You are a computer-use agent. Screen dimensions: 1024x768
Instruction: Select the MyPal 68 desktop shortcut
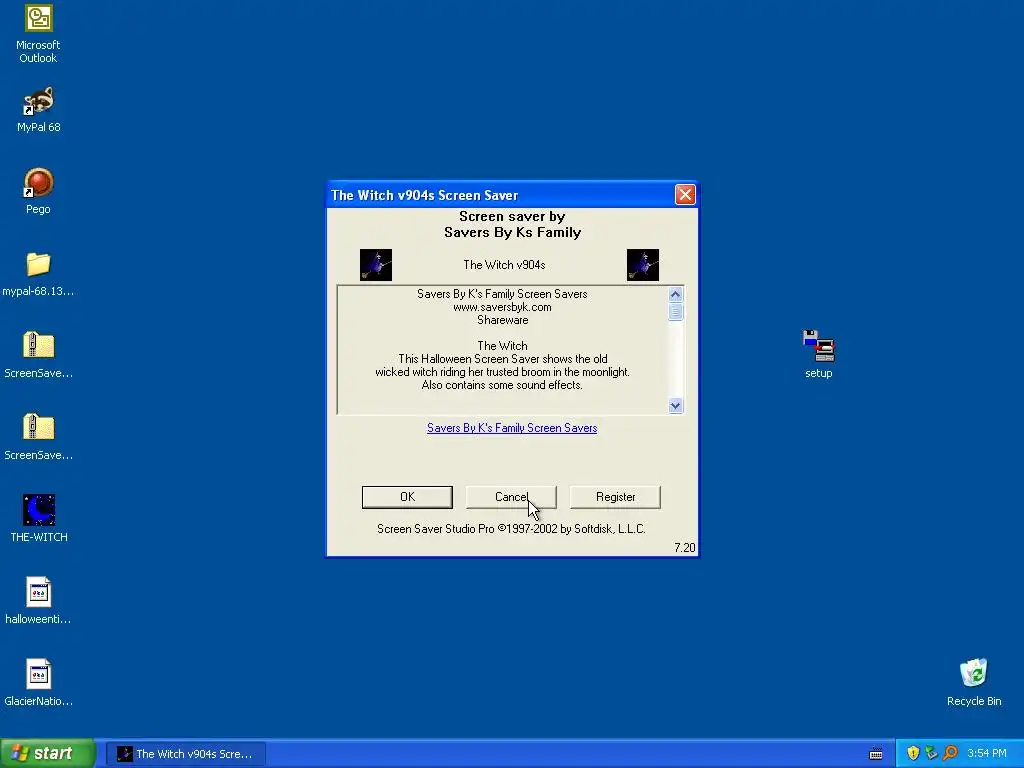click(x=38, y=110)
